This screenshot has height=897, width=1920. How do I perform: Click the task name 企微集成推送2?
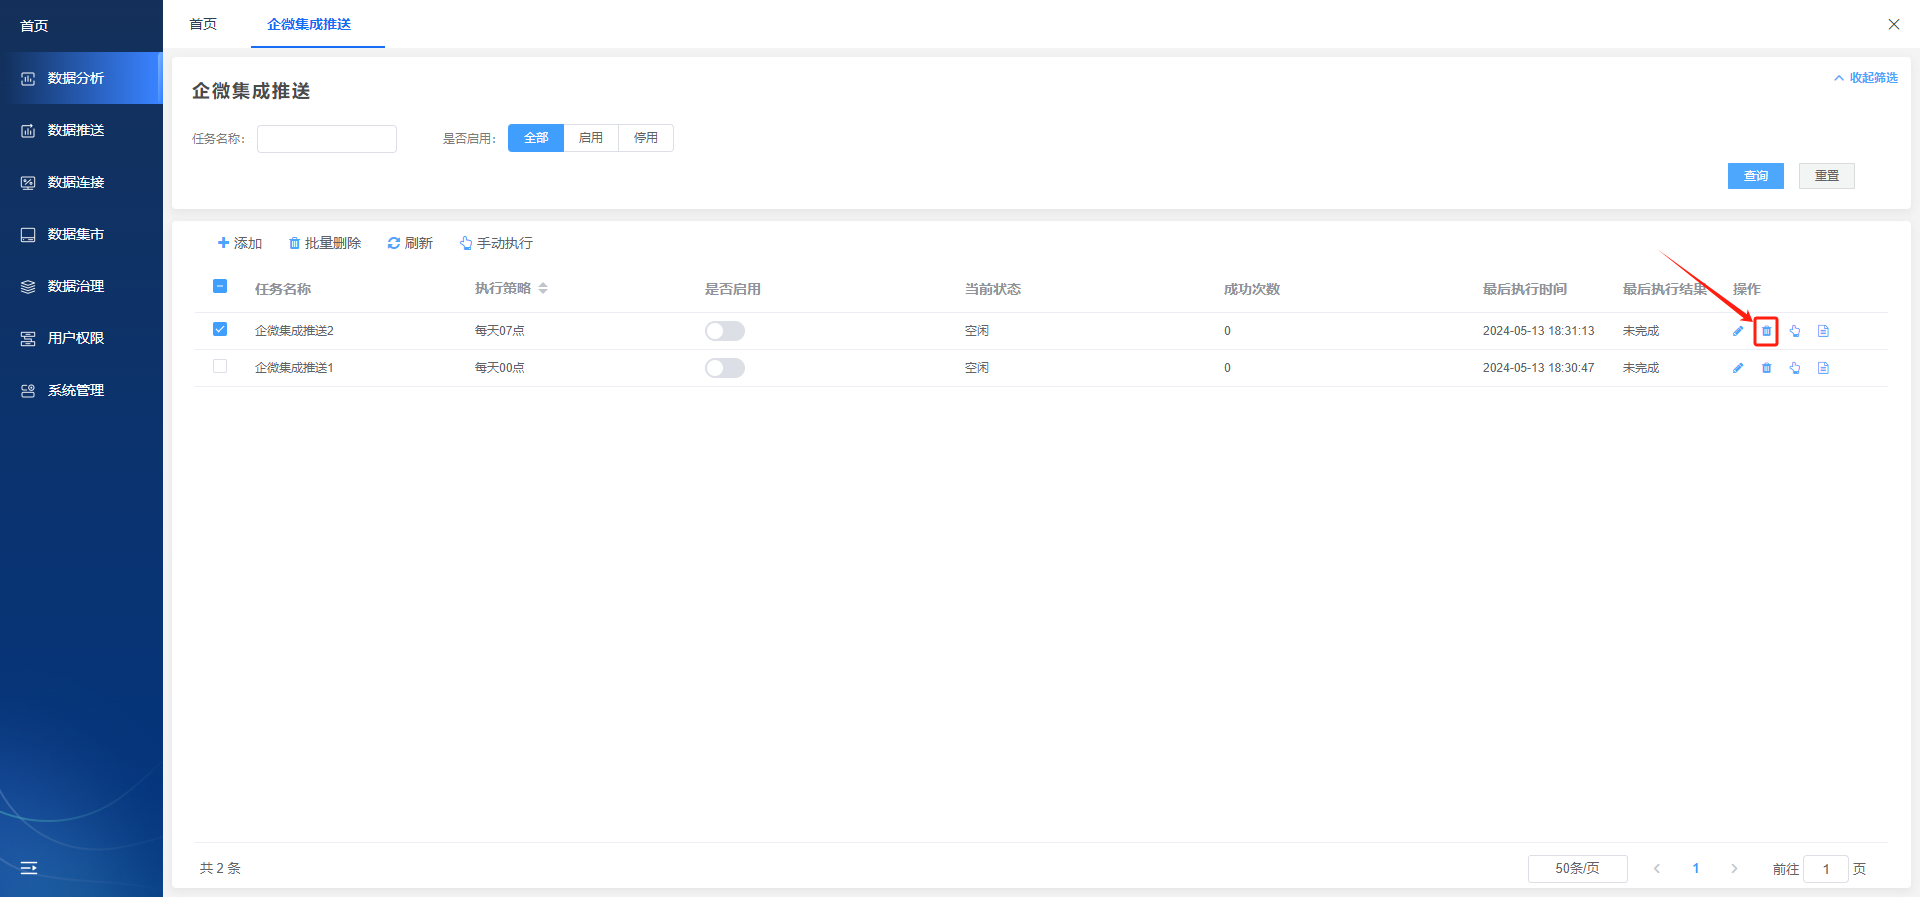(x=294, y=331)
